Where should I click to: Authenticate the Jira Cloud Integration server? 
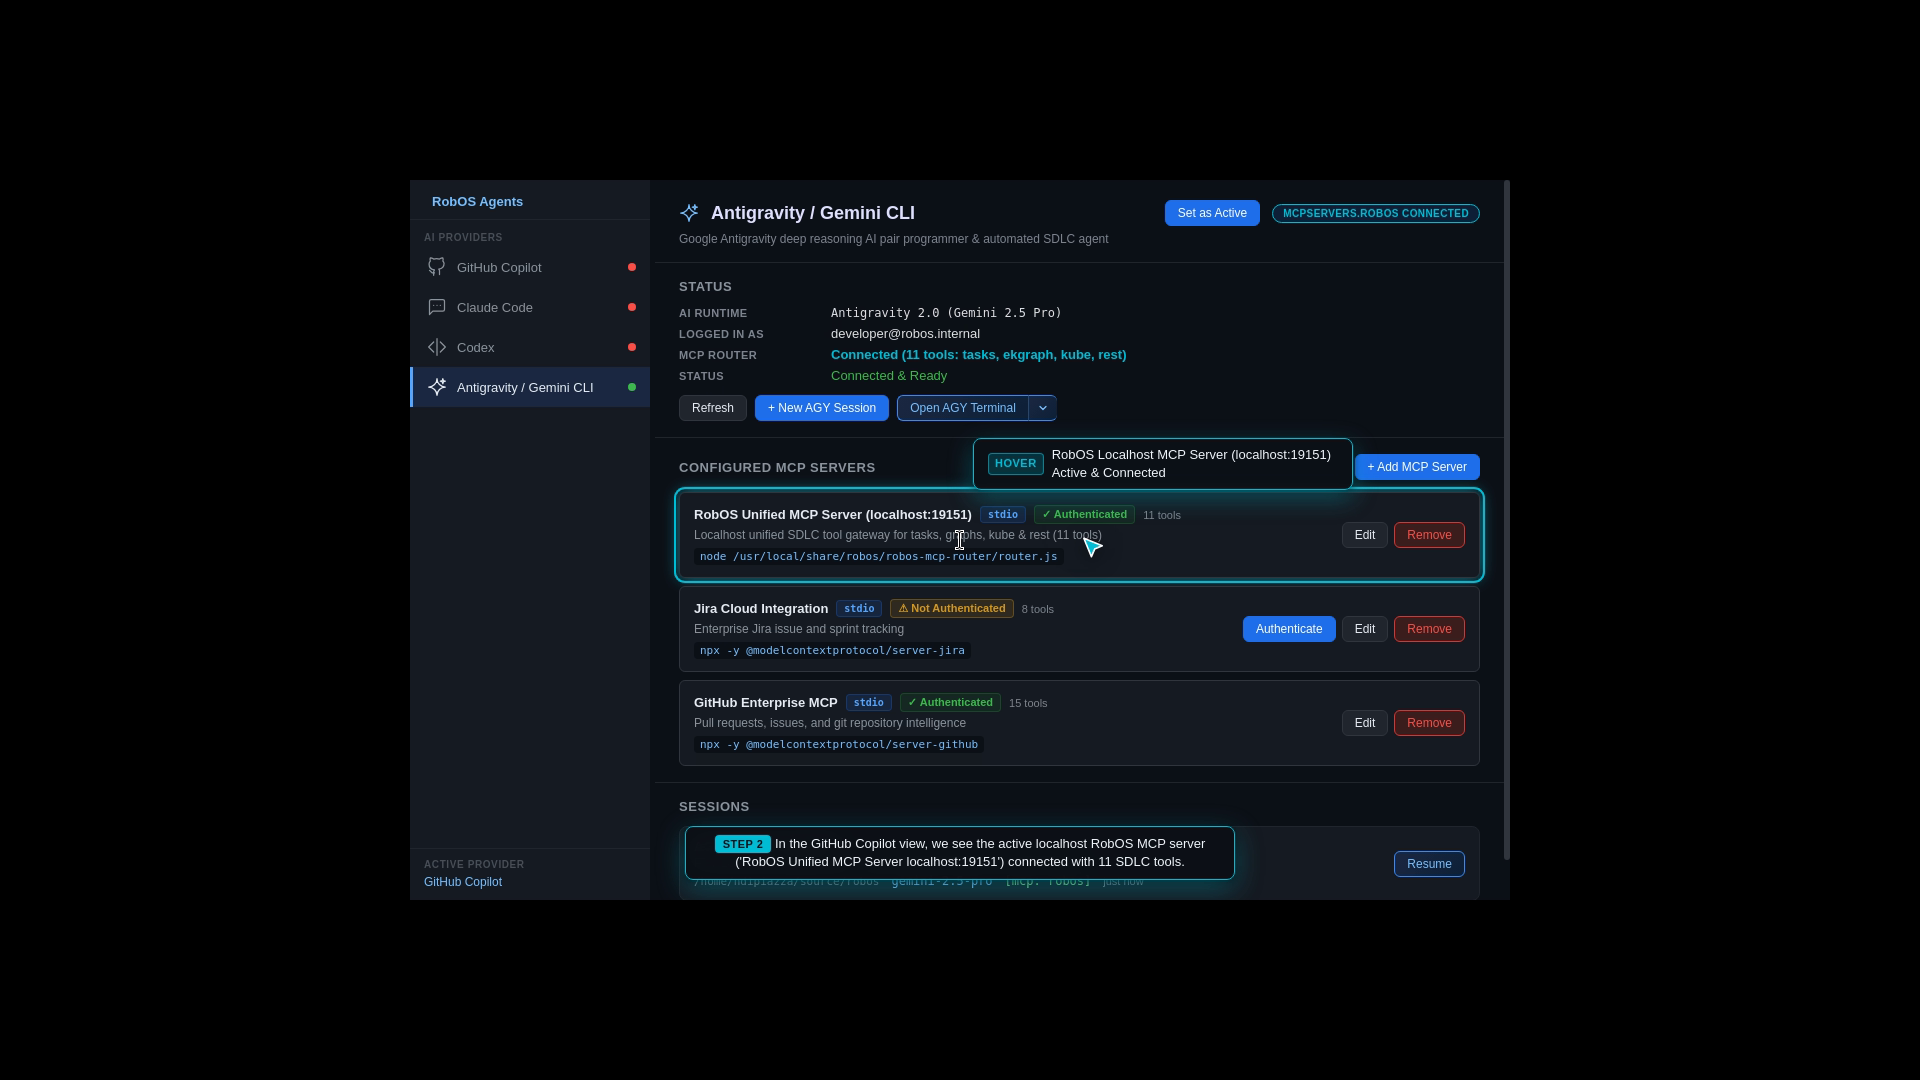[1289, 629]
